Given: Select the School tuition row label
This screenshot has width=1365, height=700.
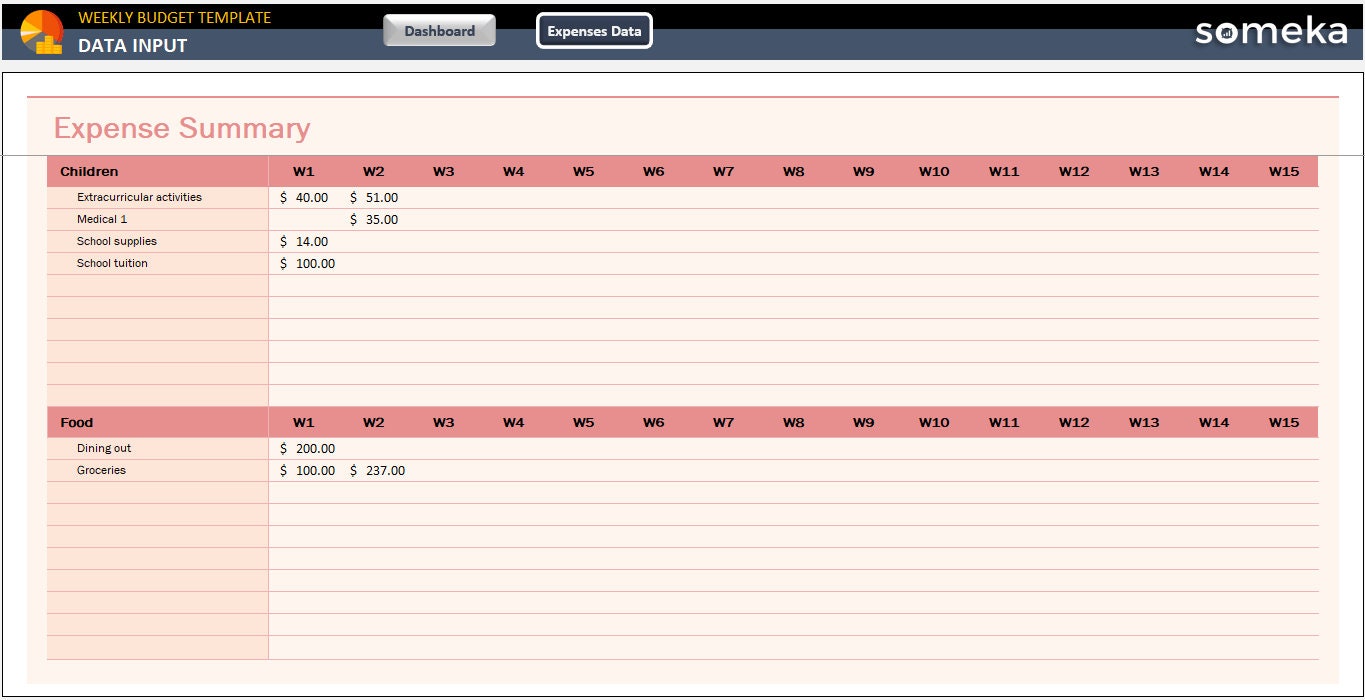Looking at the screenshot, I should pos(112,263).
